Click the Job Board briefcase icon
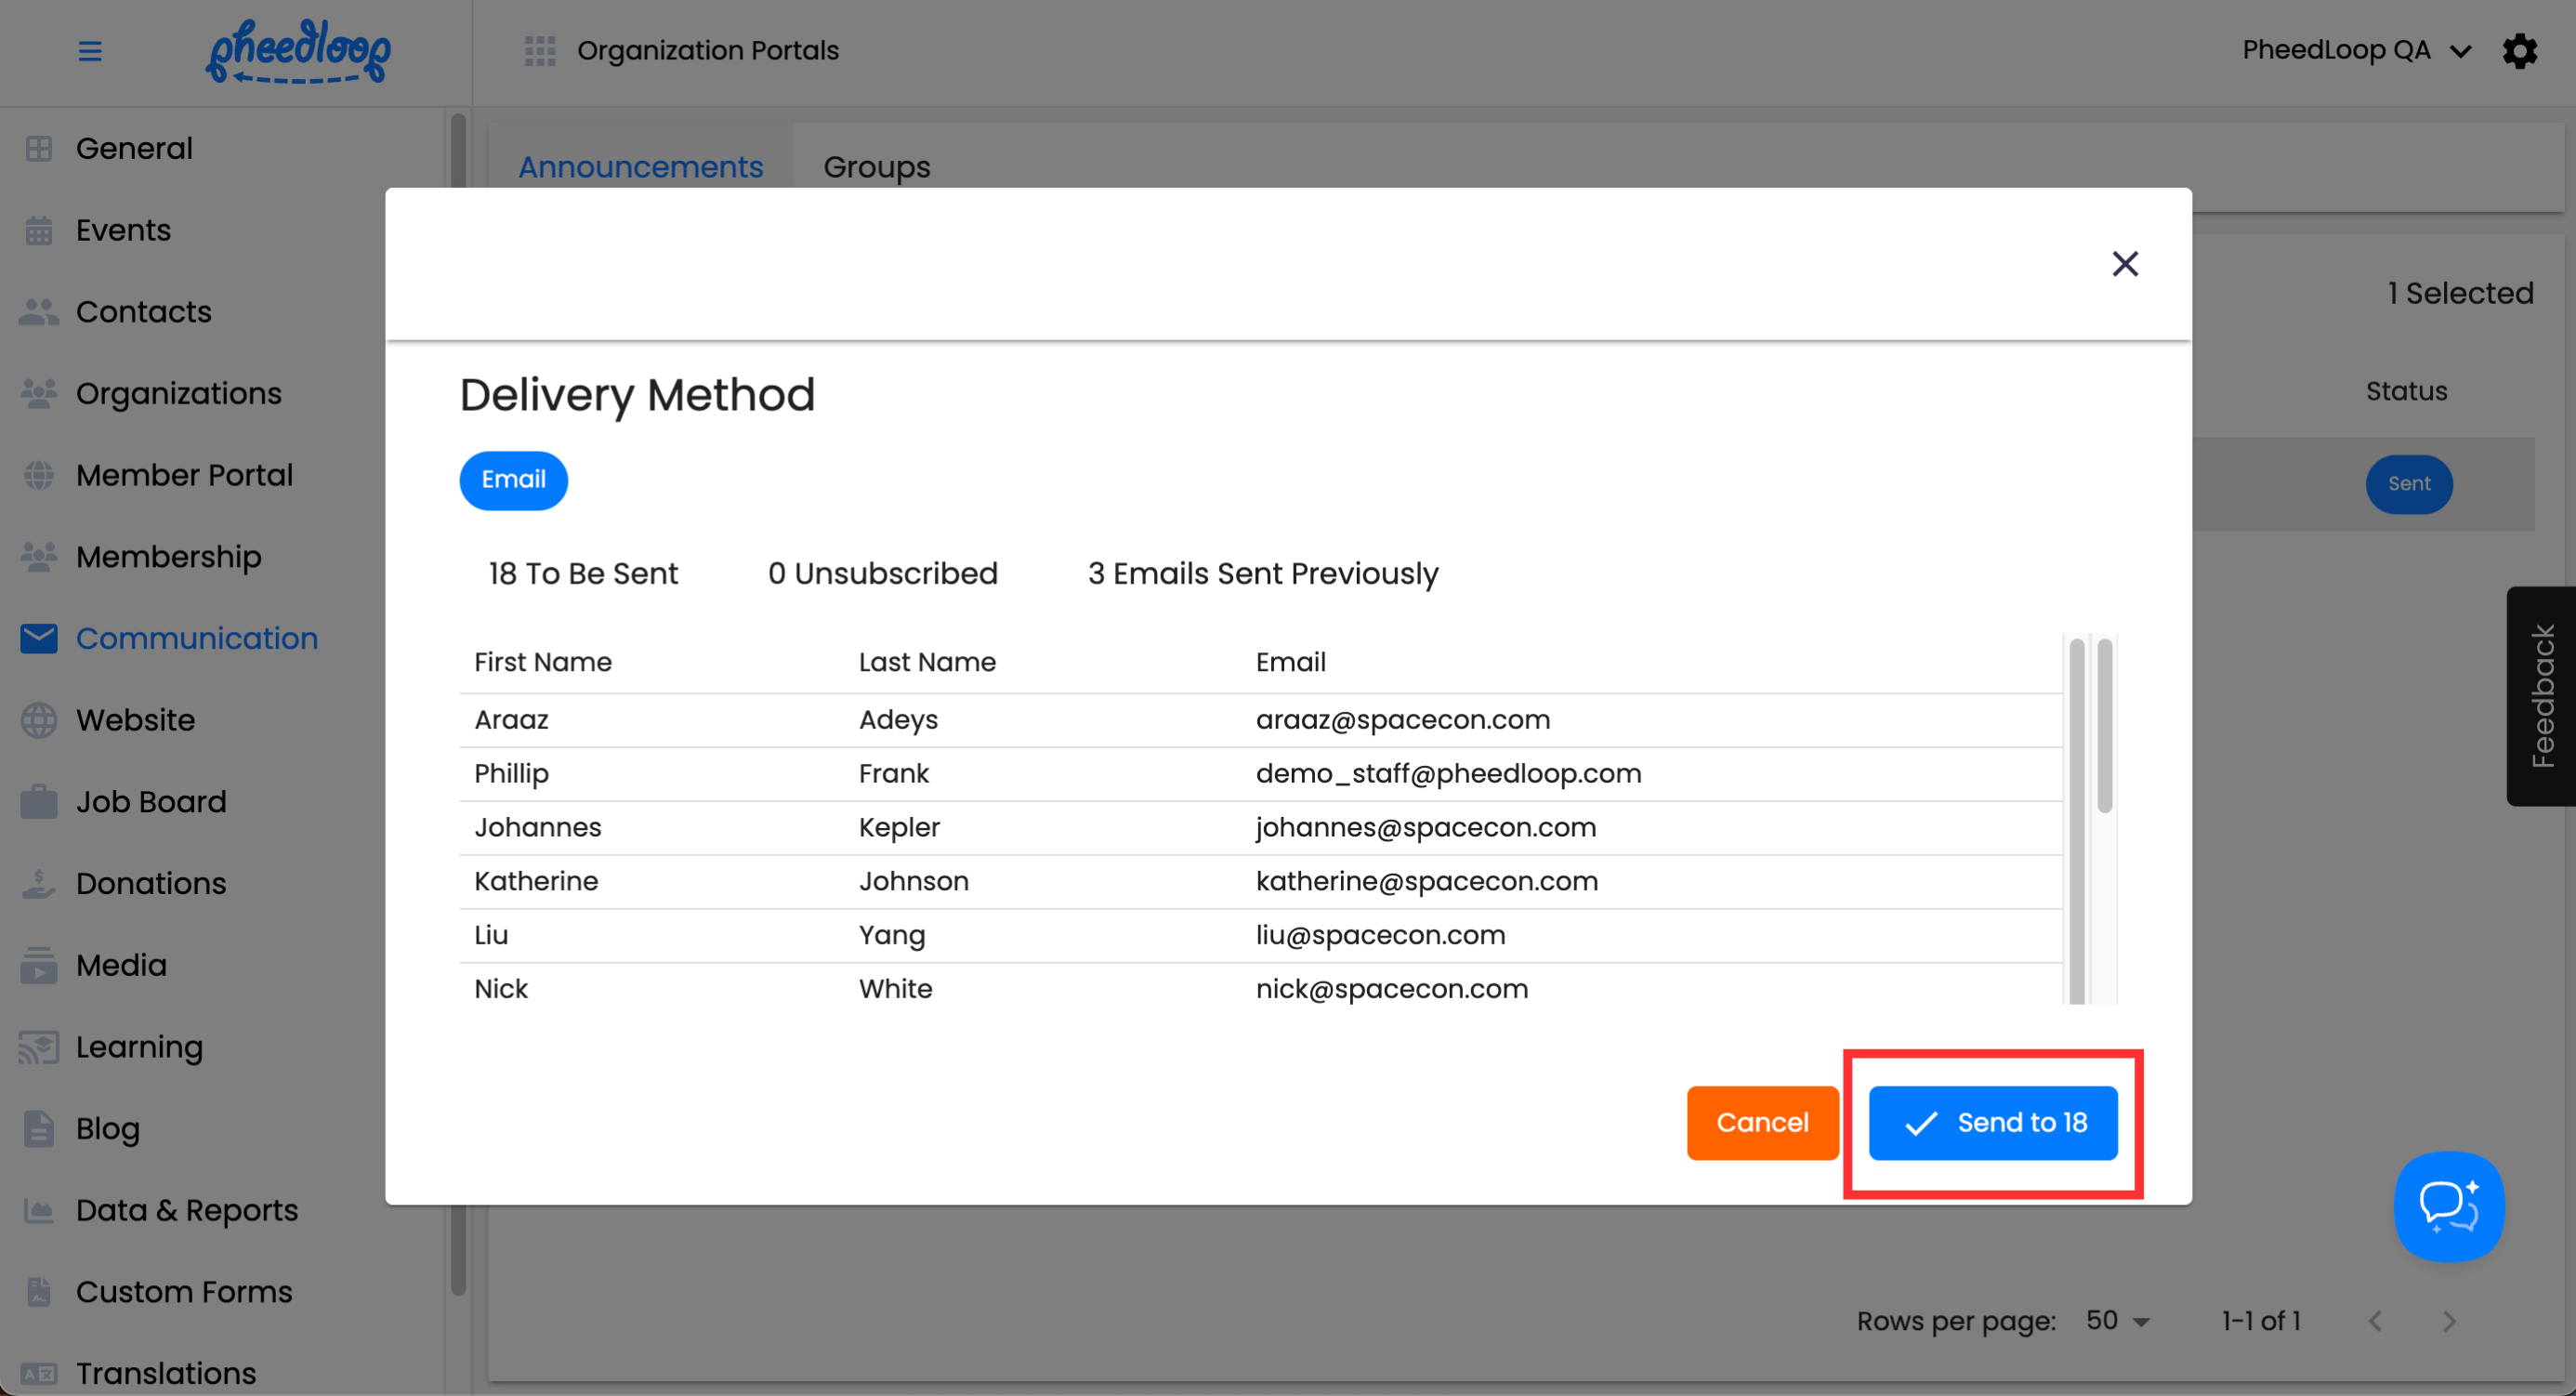This screenshot has height=1396, width=2576. (39, 802)
